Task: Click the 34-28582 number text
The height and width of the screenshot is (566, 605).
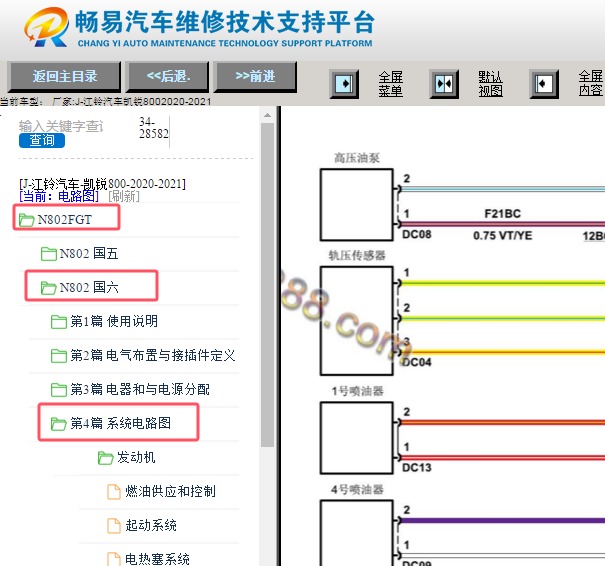Action: tap(154, 128)
